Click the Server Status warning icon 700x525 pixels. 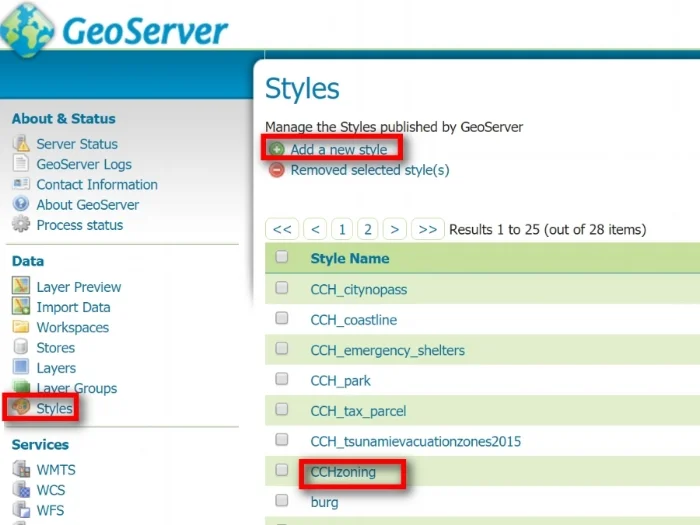tap(21, 144)
